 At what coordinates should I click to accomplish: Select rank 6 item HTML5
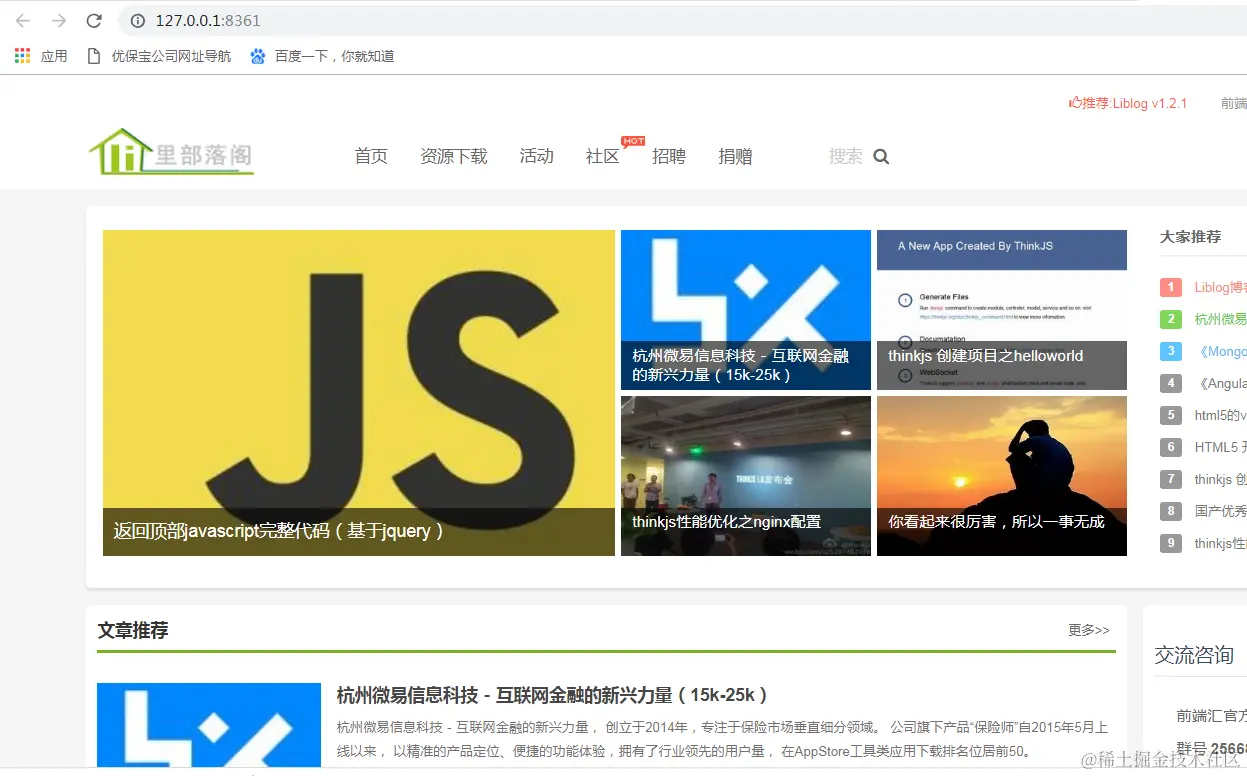[x=1220, y=447]
